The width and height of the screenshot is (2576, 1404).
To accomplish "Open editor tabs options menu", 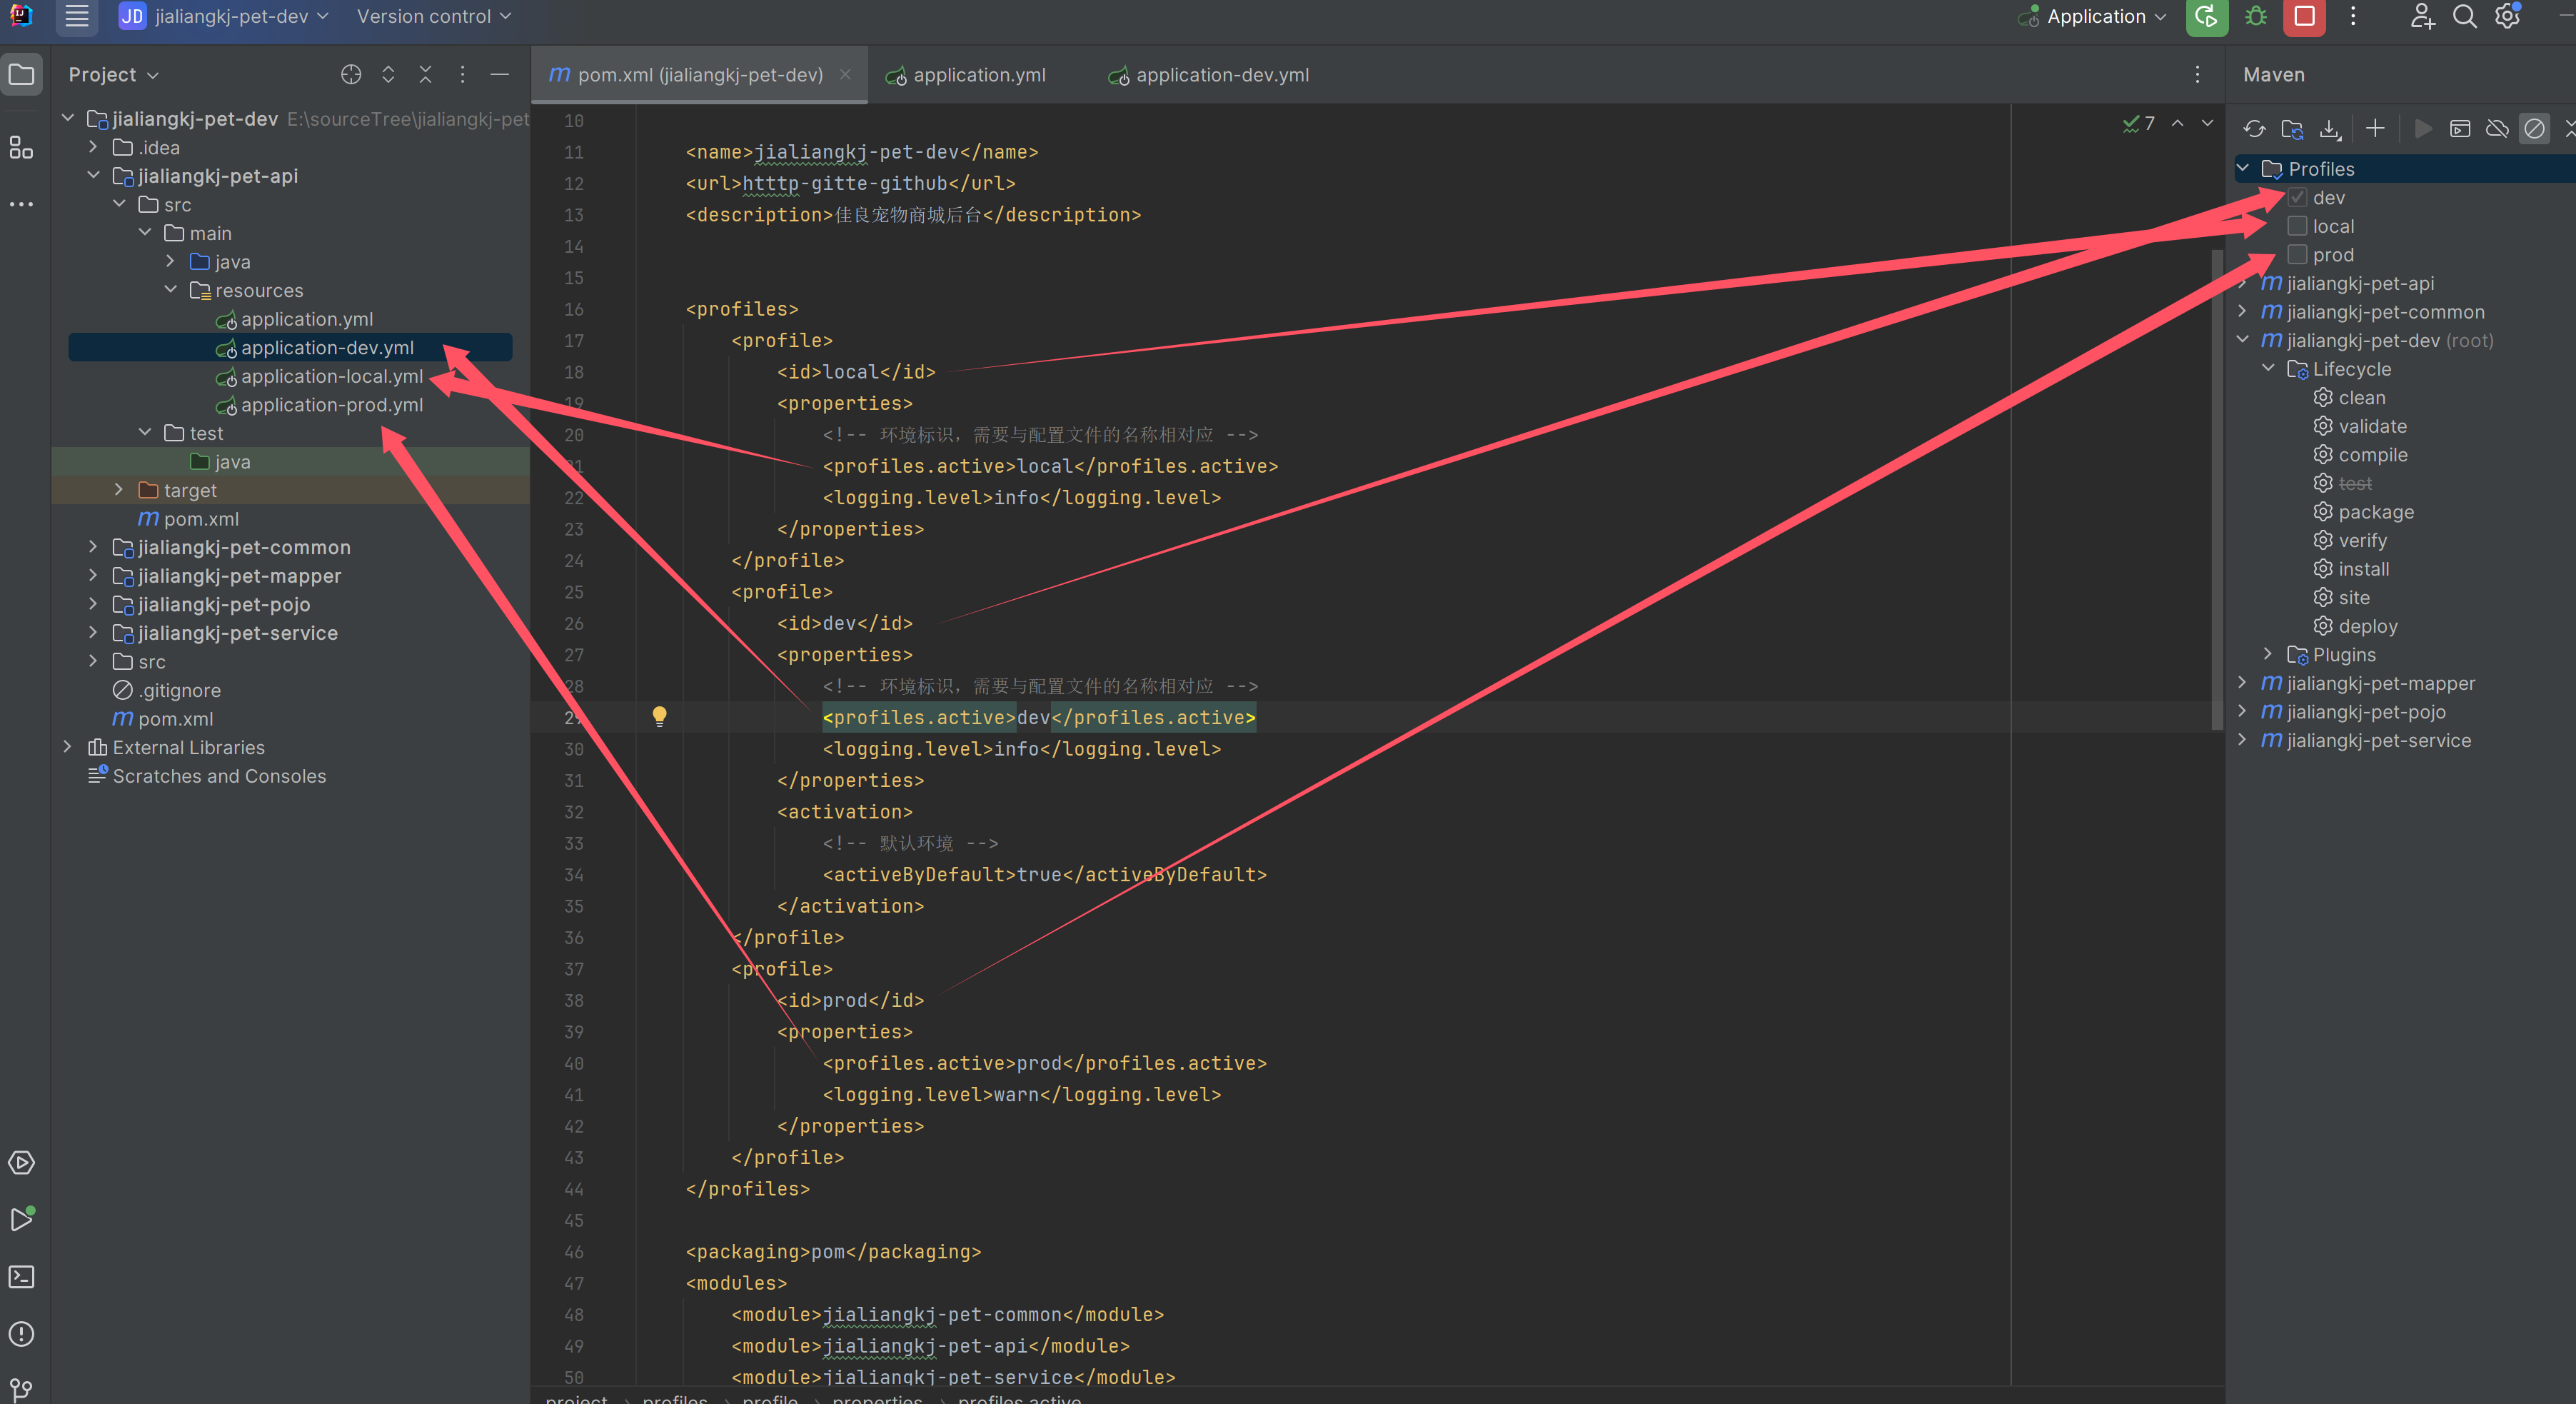I will click(x=2197, y=75).
